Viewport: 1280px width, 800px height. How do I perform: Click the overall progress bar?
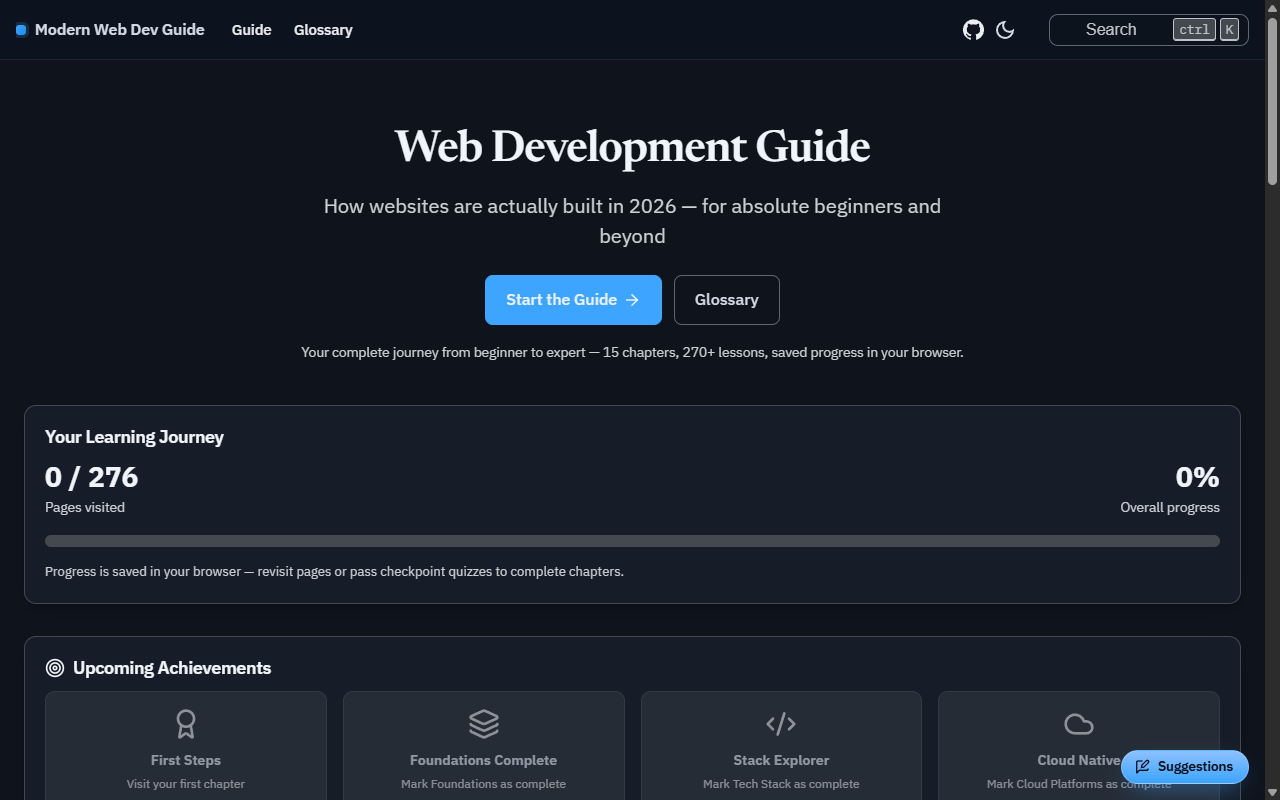632,541
